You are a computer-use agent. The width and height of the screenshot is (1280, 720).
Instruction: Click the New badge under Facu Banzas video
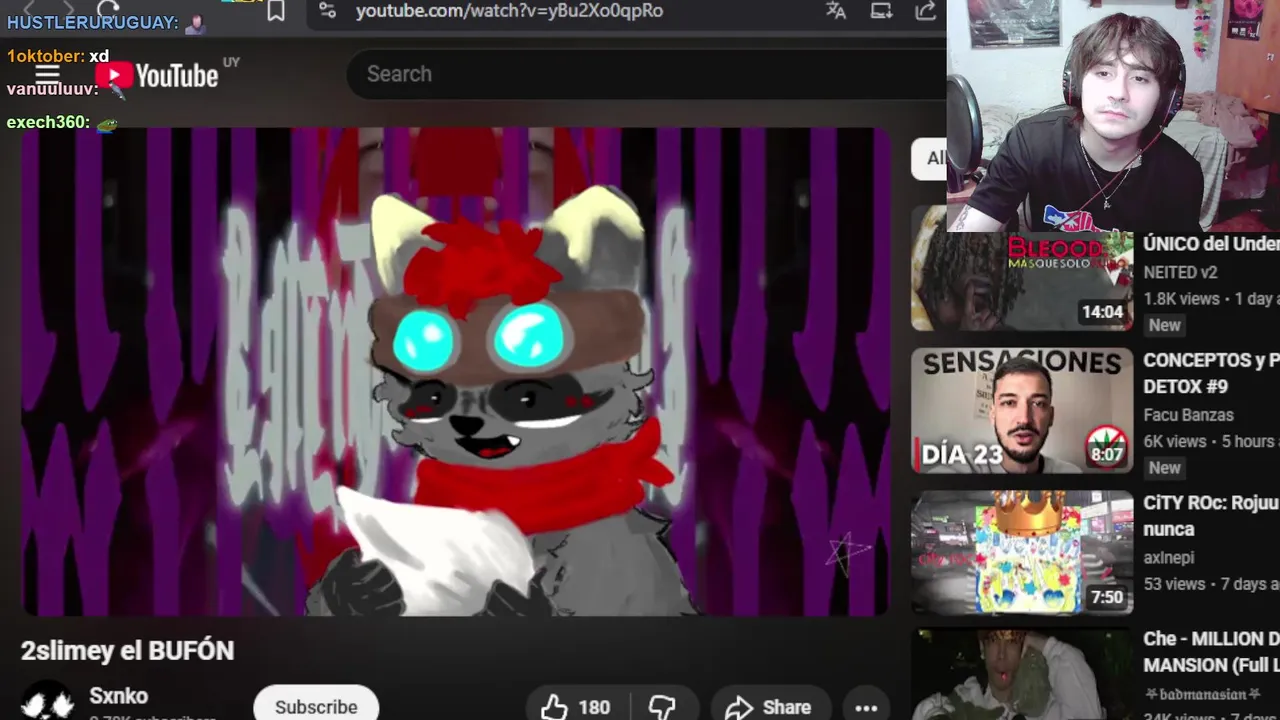click(1164, 467)
